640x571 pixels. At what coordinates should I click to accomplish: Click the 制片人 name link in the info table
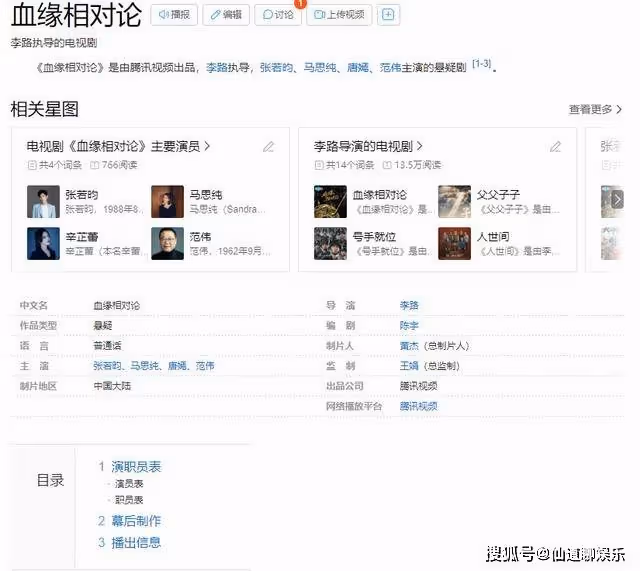409,346
